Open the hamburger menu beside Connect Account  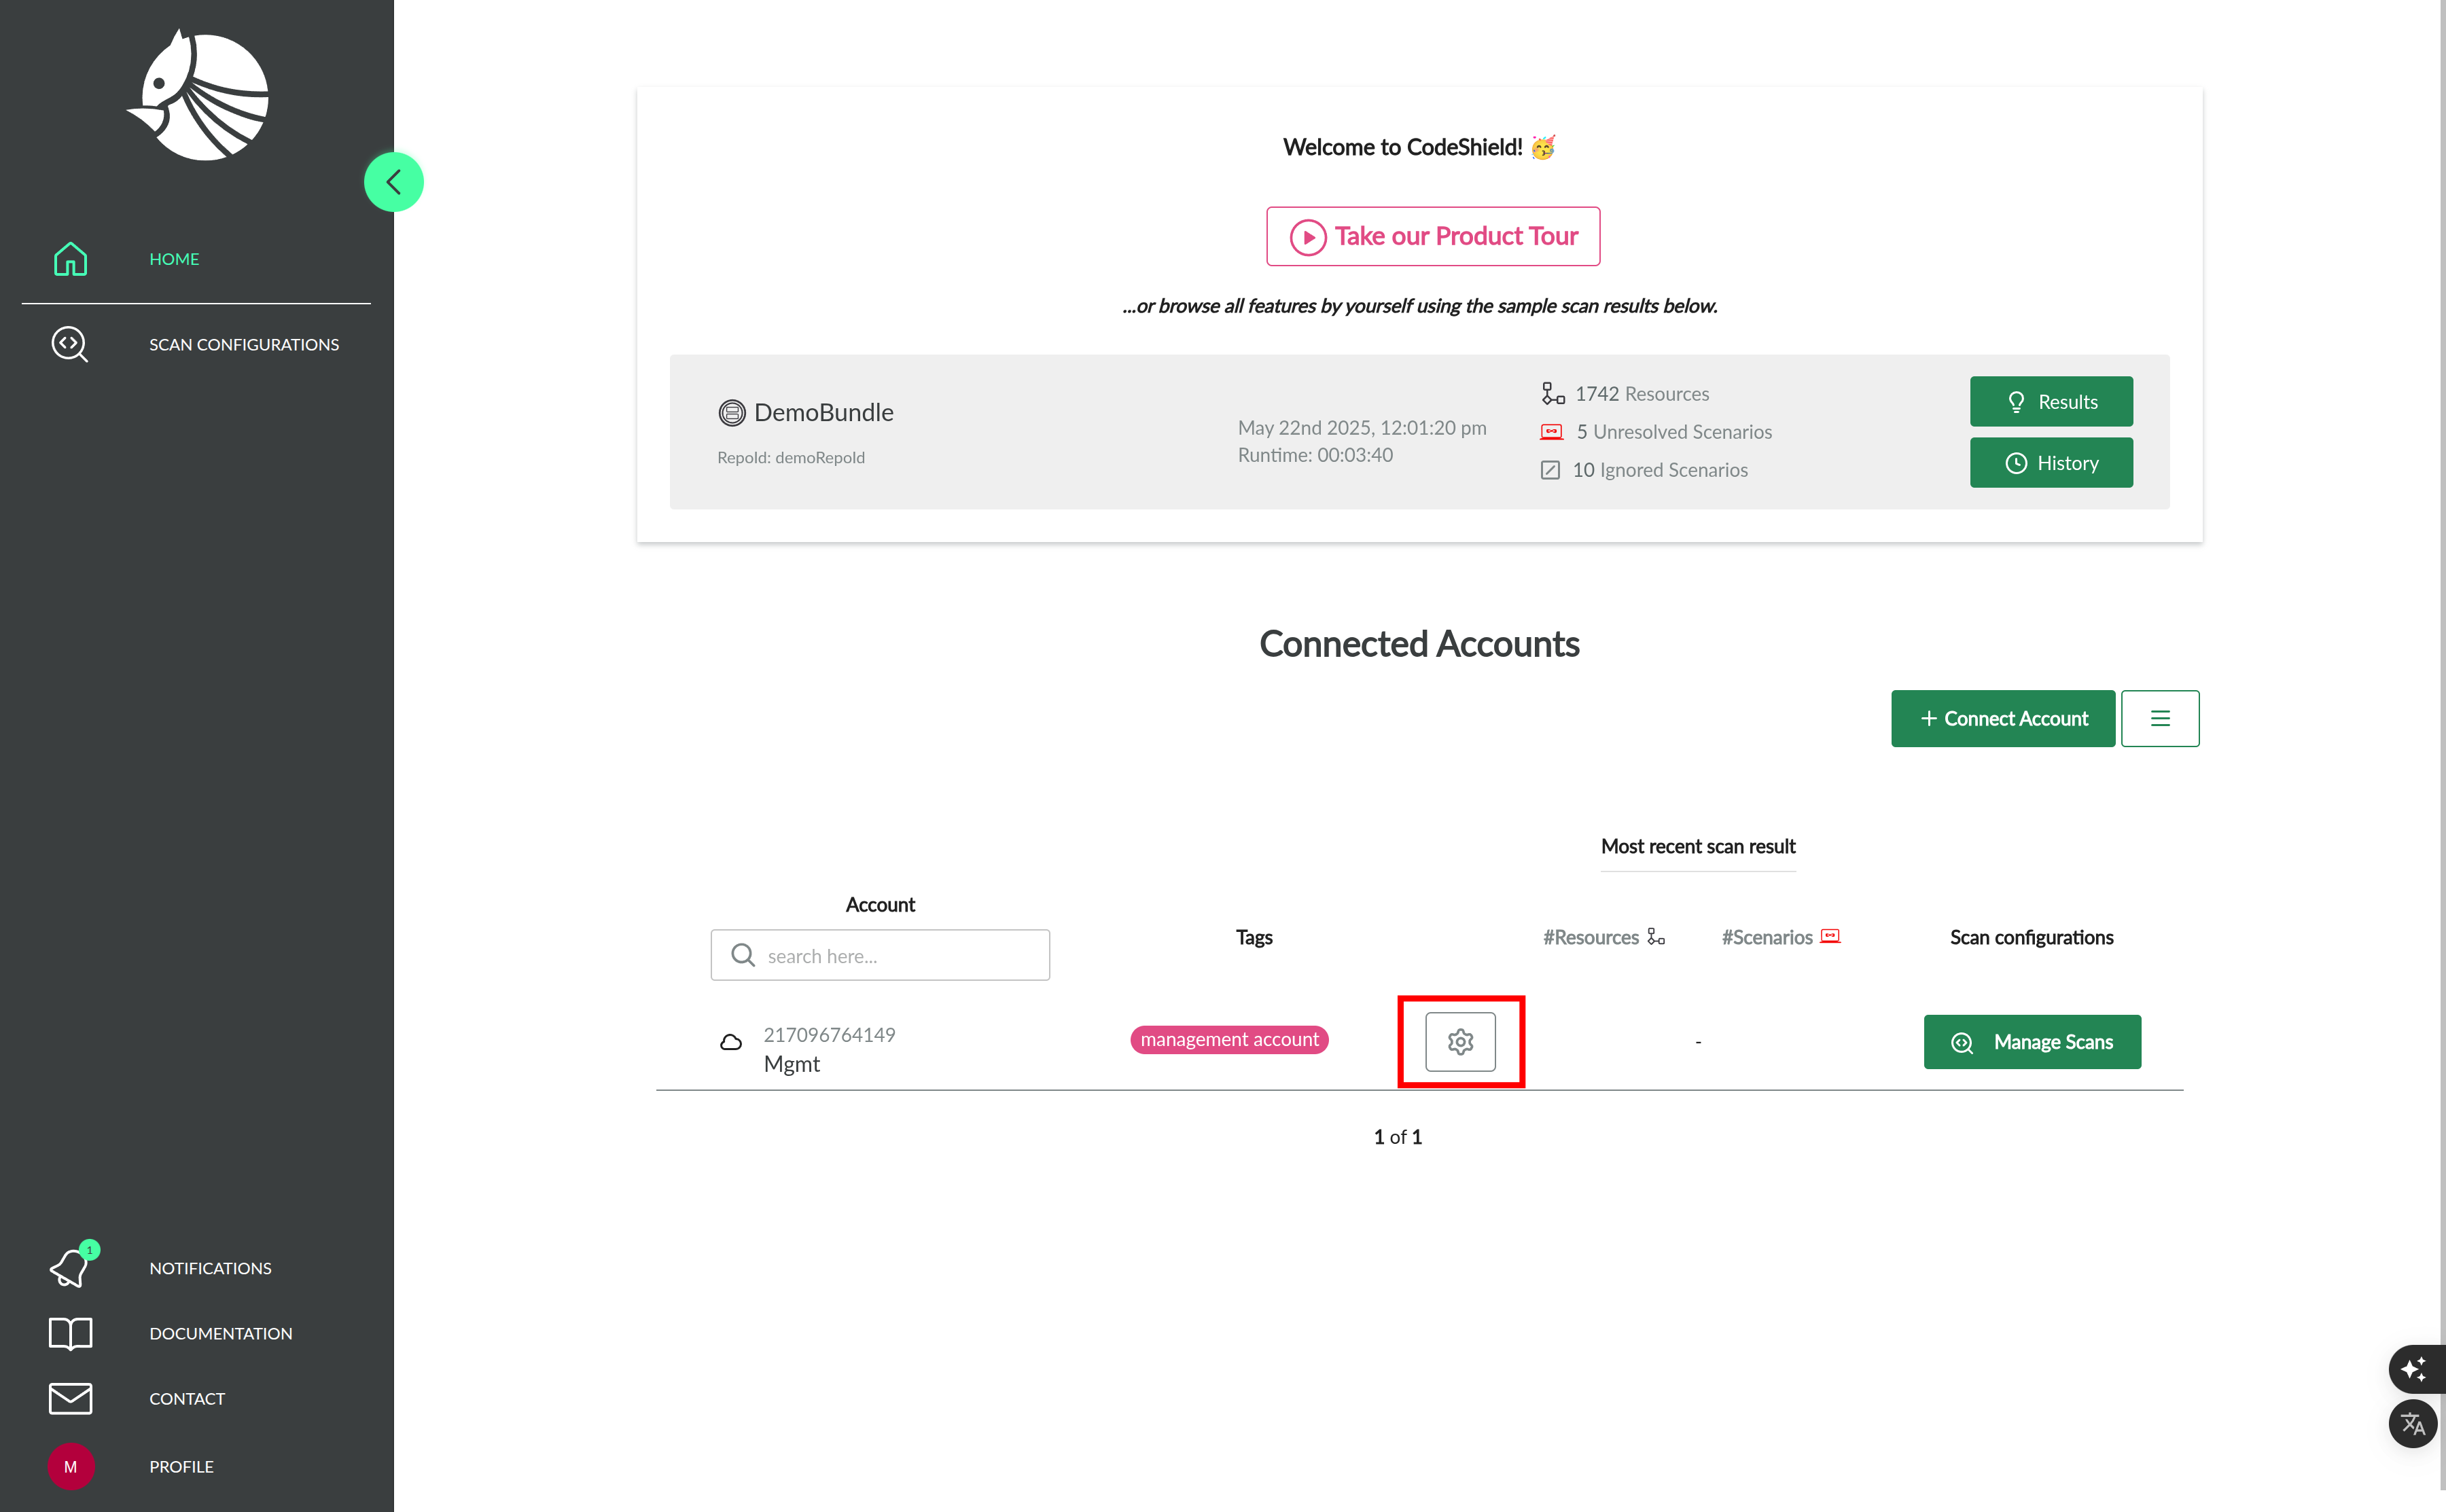pyautogui.click(x=2159, y=718)
